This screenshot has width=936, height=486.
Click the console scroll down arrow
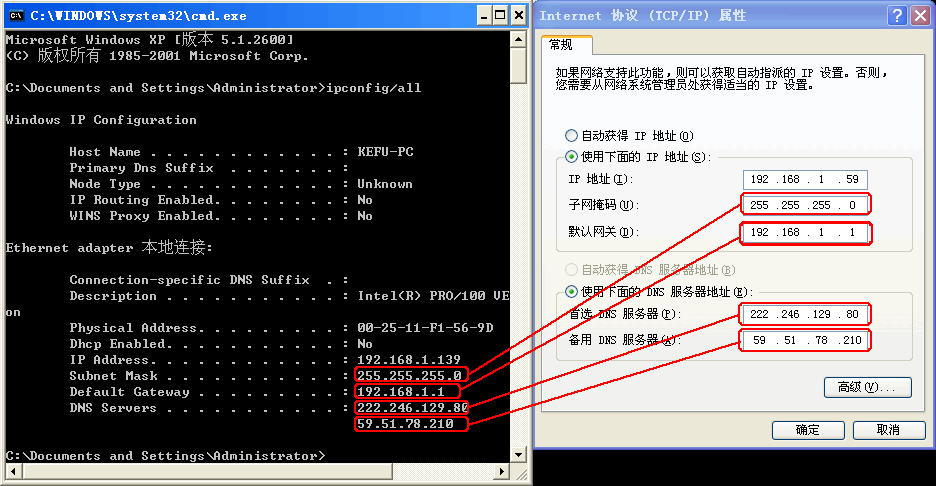[518, 455]
